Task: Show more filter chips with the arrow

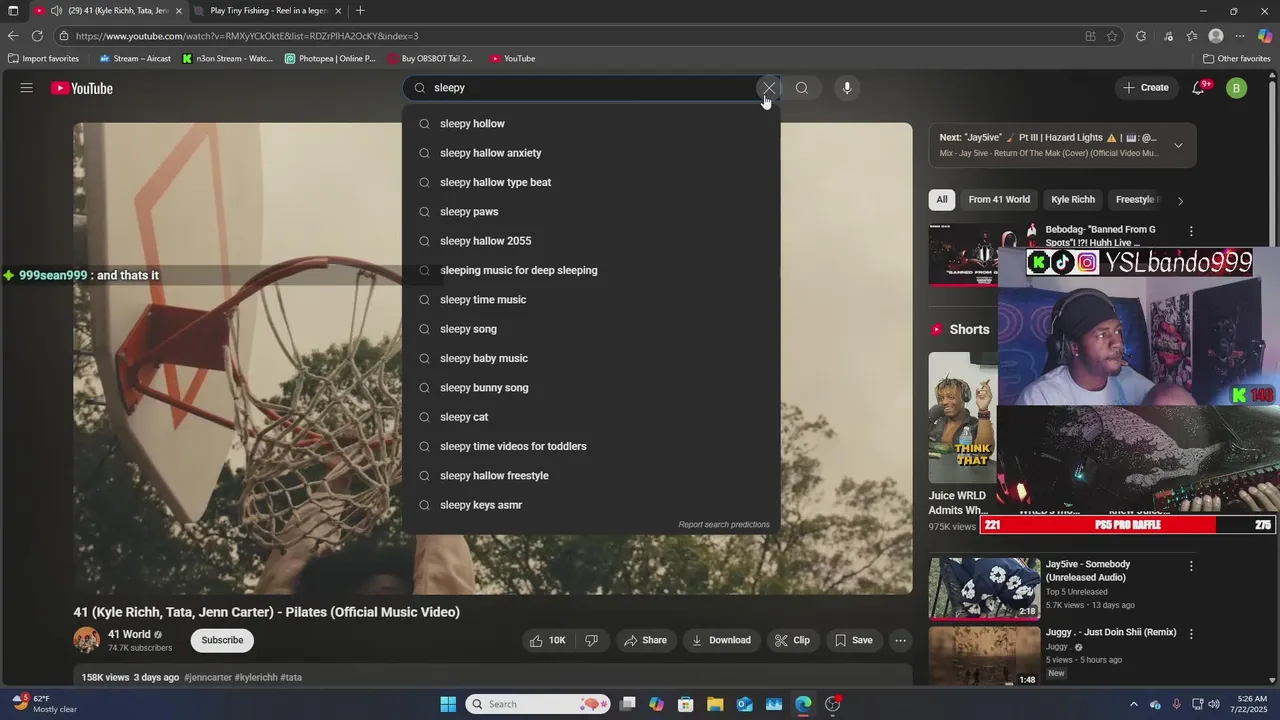Action: [x=1180, y=200]
